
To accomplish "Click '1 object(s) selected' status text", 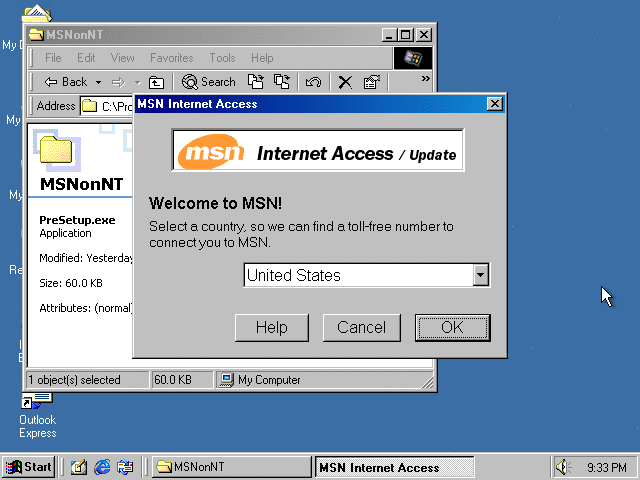I will (x=74, y=380).
